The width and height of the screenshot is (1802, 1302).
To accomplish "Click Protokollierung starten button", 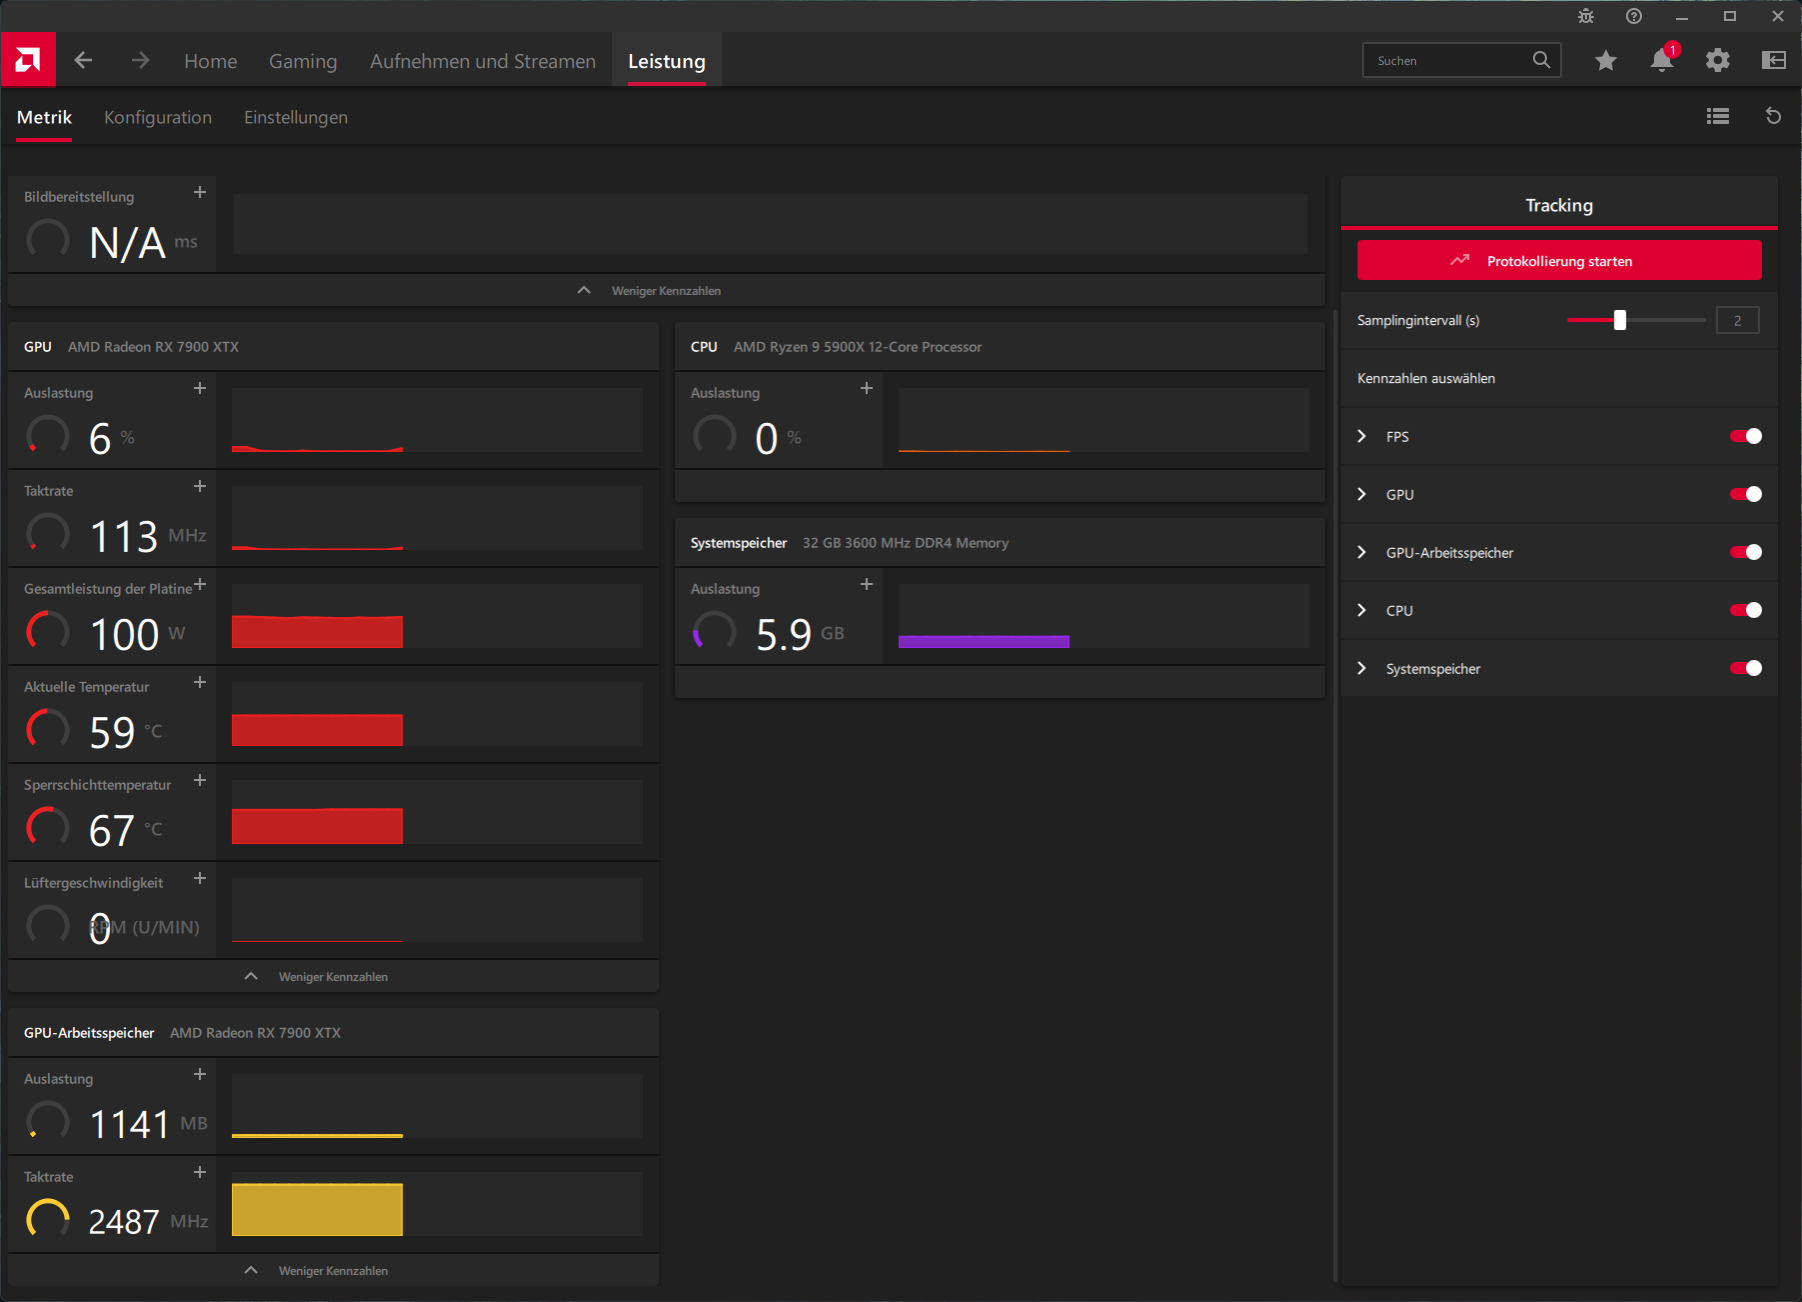I will [1559, 261].
